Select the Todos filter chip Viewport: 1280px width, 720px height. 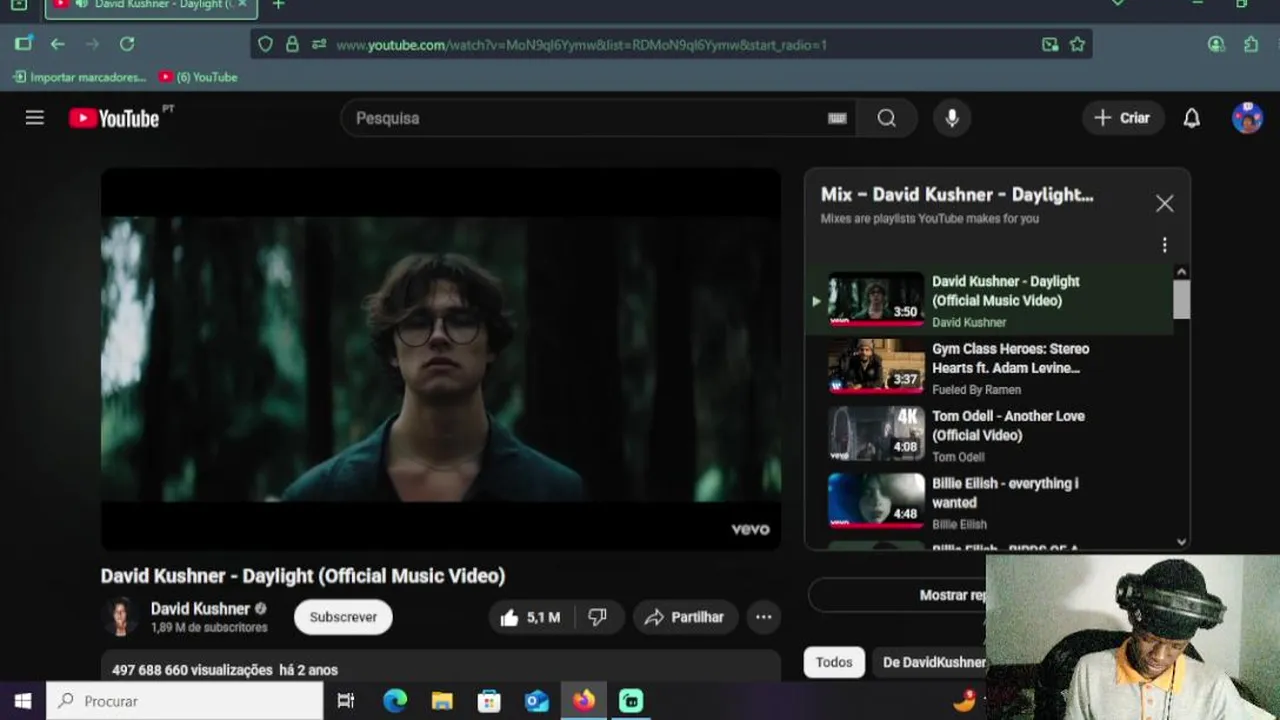point(834,662)
